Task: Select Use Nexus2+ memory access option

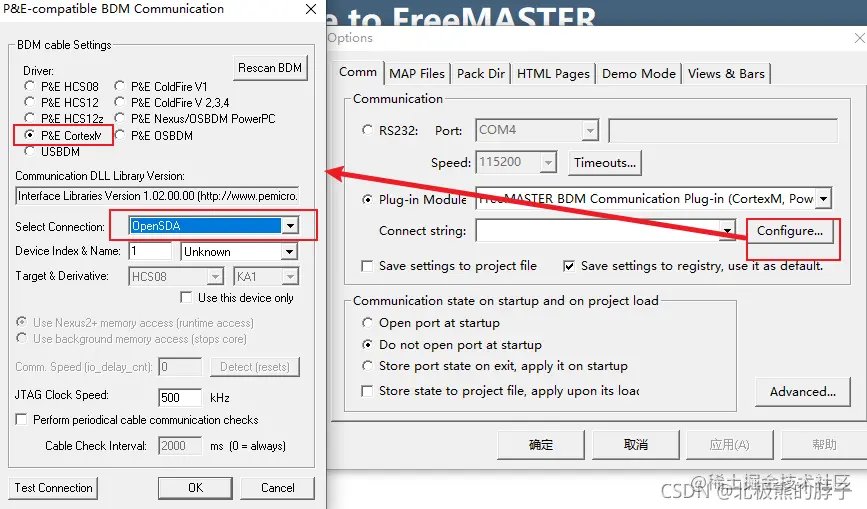Action: click(x=22, y=322)
